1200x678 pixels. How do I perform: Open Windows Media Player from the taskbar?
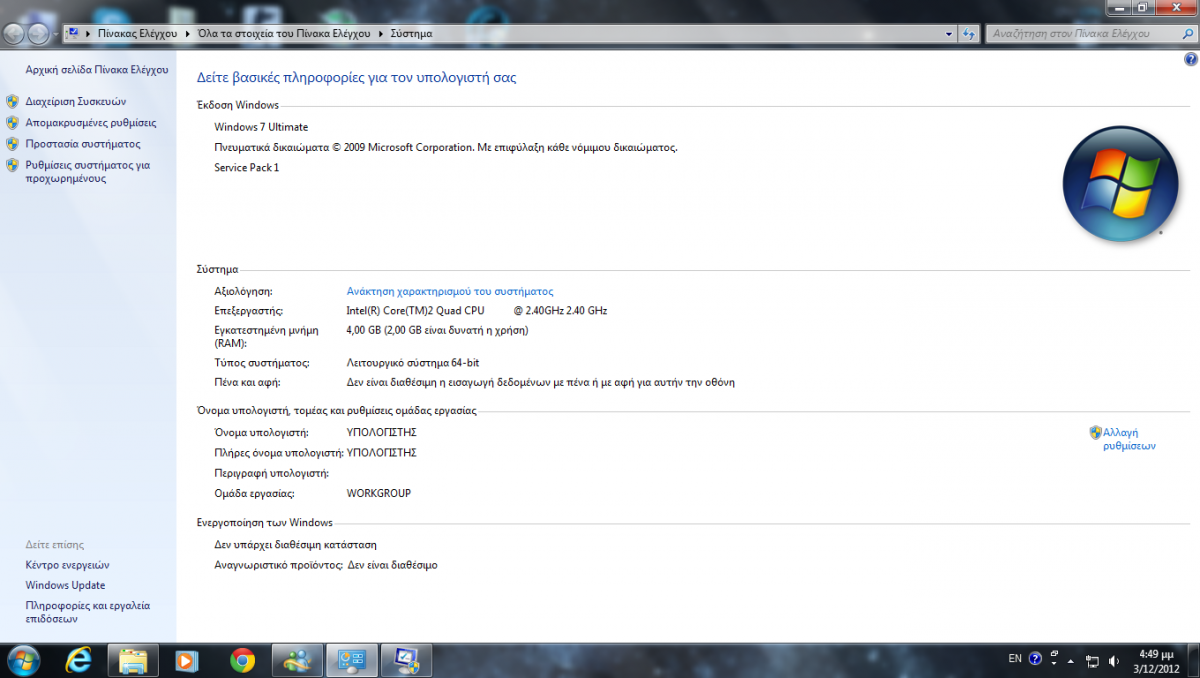pos(186,660)
